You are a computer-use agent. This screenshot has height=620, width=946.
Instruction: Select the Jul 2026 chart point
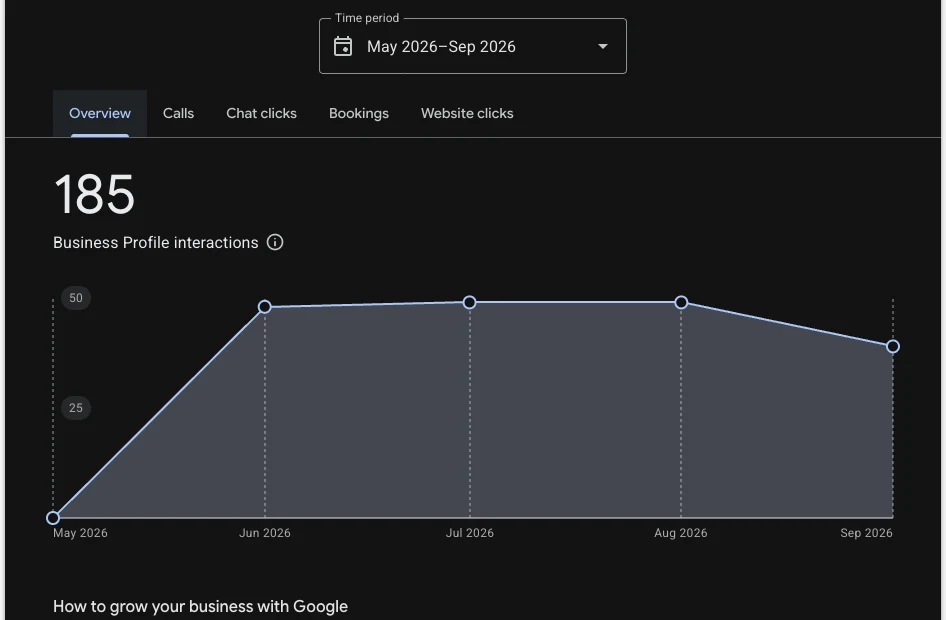coord(469,302)
